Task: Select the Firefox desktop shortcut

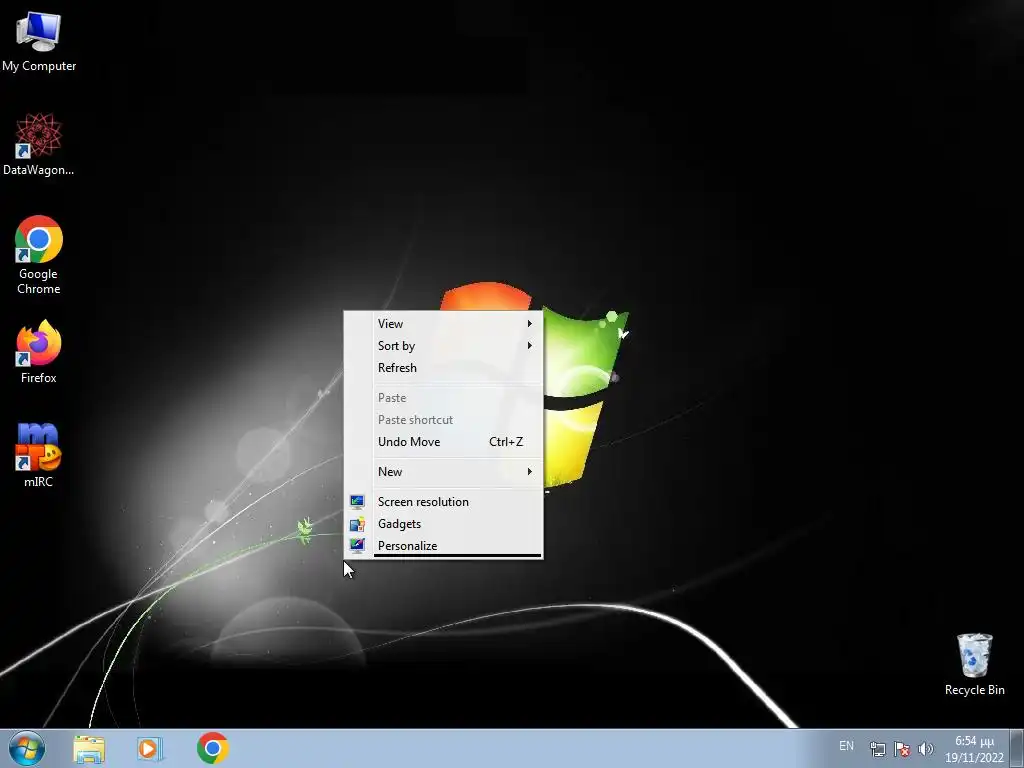Action: [39, 351]
